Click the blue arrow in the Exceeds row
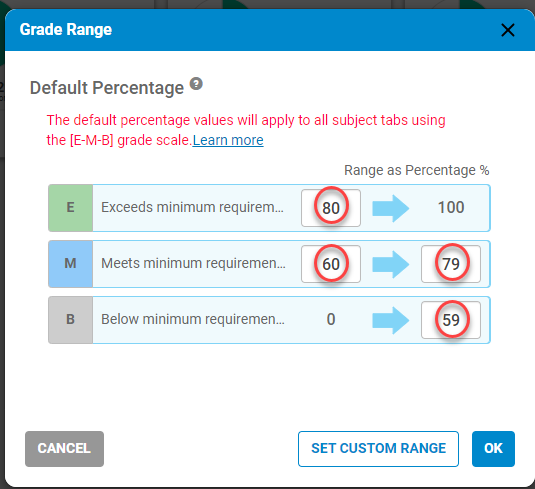535x489 pixels. (391, 208)
